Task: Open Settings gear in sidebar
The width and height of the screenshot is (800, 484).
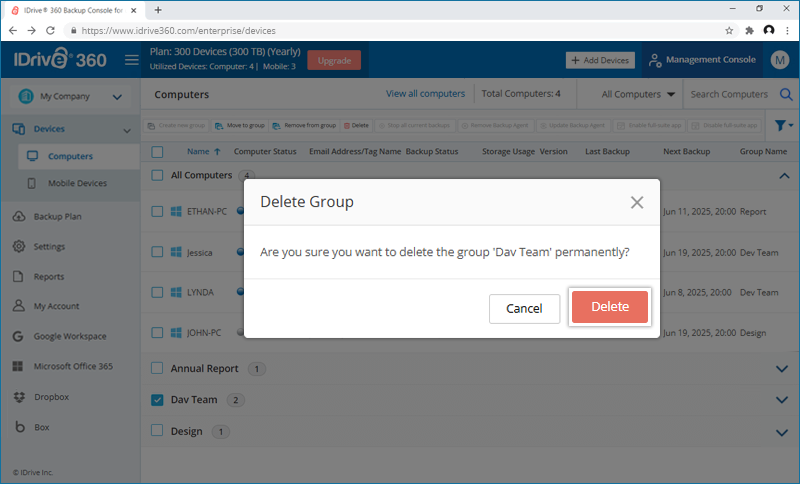Action: [x=20, y=246]
